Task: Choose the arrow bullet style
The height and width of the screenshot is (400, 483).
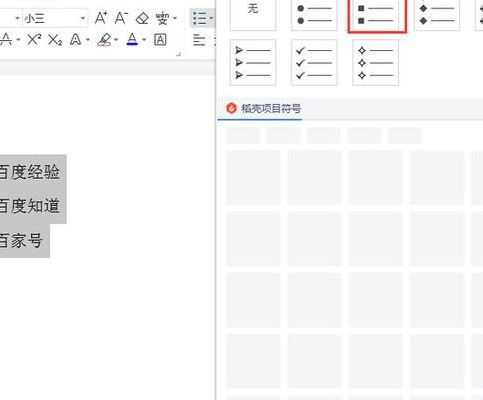Action: point(253,63)
